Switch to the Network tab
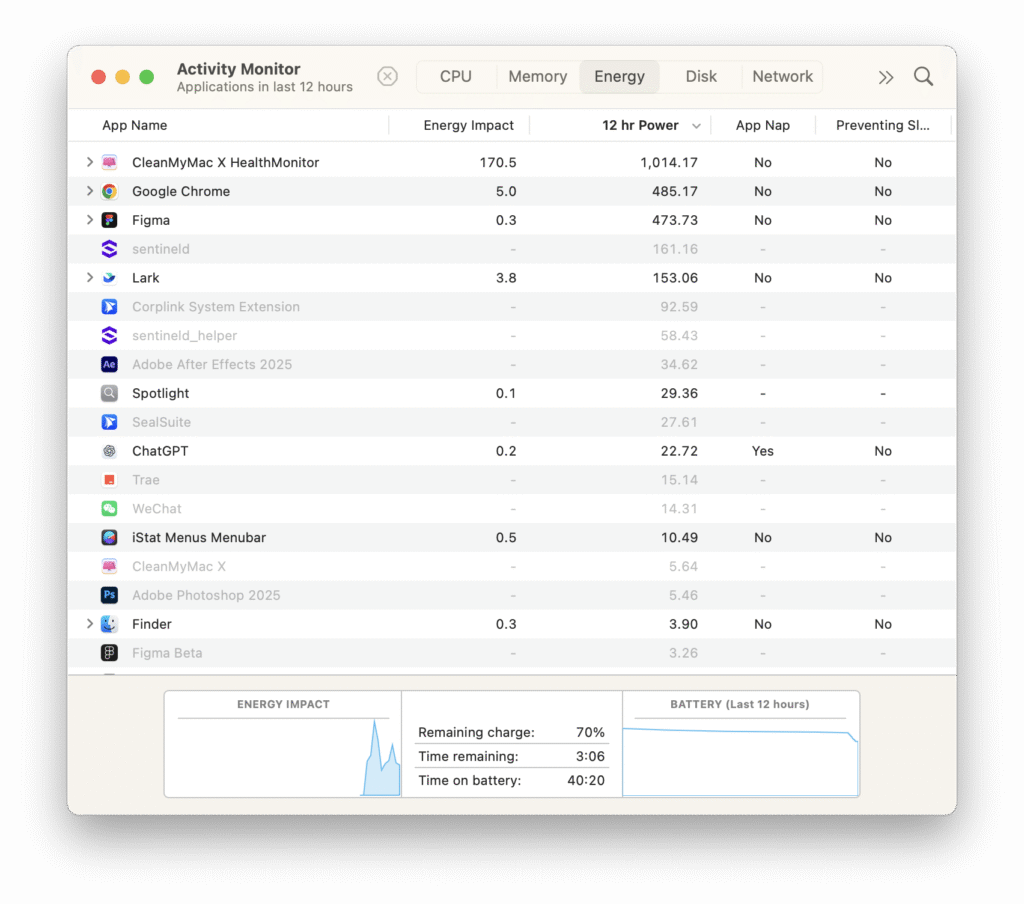Viewport: 1024px width, 904px height. click(782, 76)
